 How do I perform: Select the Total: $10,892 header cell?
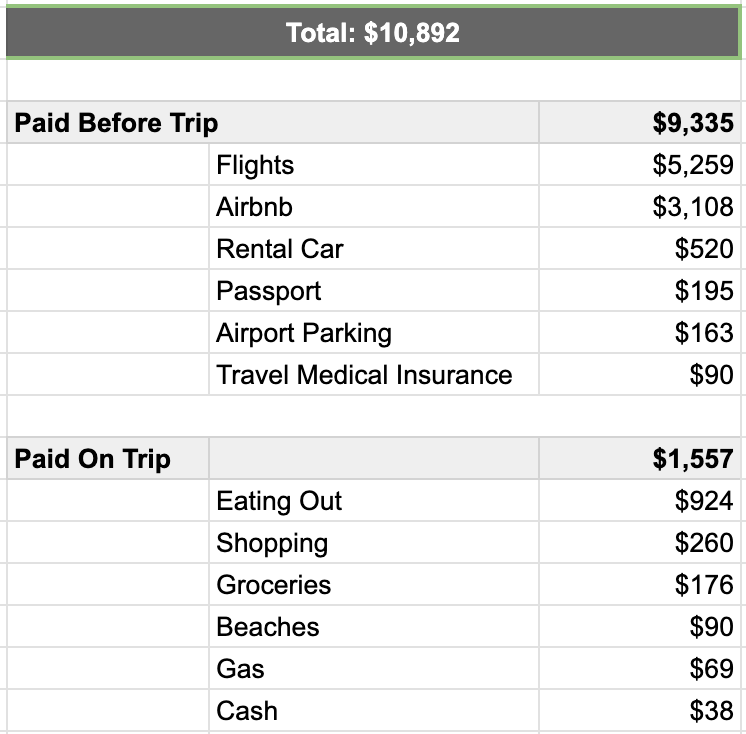point(373,32)
